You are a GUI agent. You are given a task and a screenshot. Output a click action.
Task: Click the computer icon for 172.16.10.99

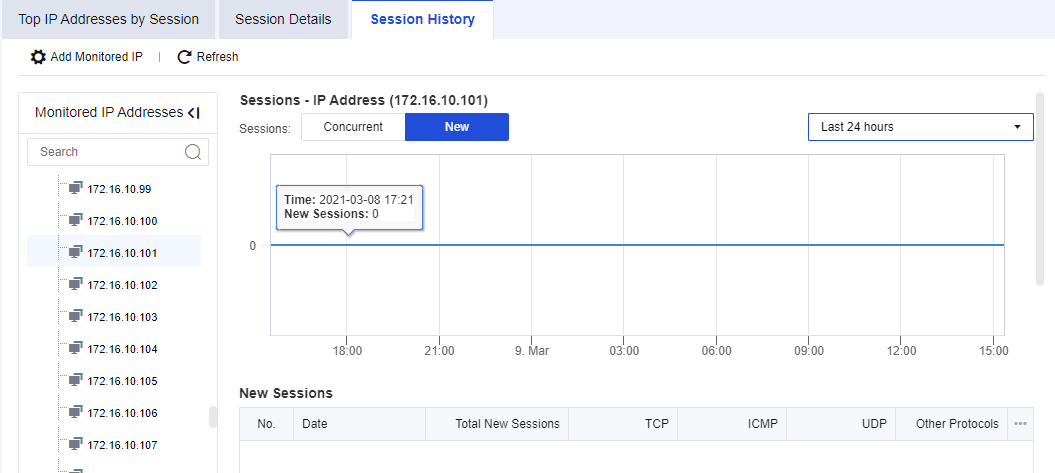coord(75,188)
